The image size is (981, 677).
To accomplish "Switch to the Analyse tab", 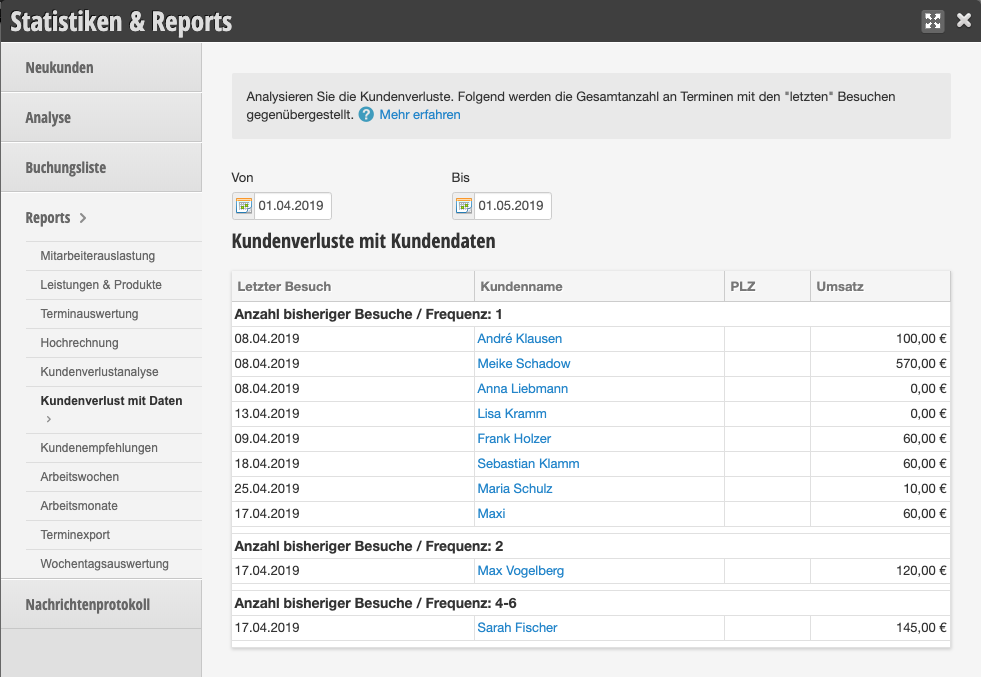I will 48,118.
